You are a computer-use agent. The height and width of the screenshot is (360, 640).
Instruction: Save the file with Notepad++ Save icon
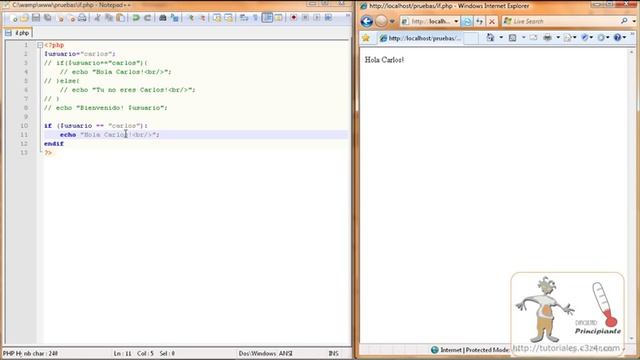pos(36,18)
